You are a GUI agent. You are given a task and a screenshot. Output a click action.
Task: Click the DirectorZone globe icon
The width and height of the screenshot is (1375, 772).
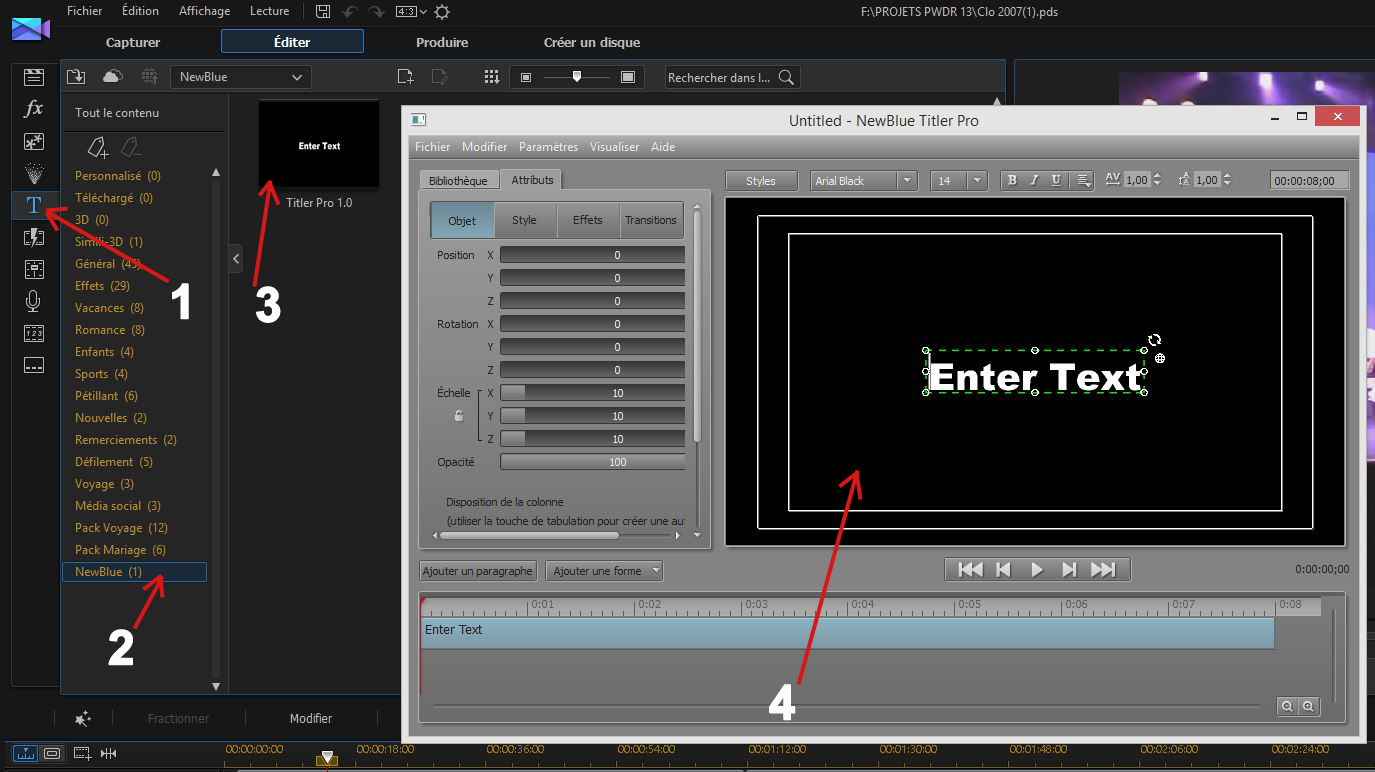tap(149, 77)
